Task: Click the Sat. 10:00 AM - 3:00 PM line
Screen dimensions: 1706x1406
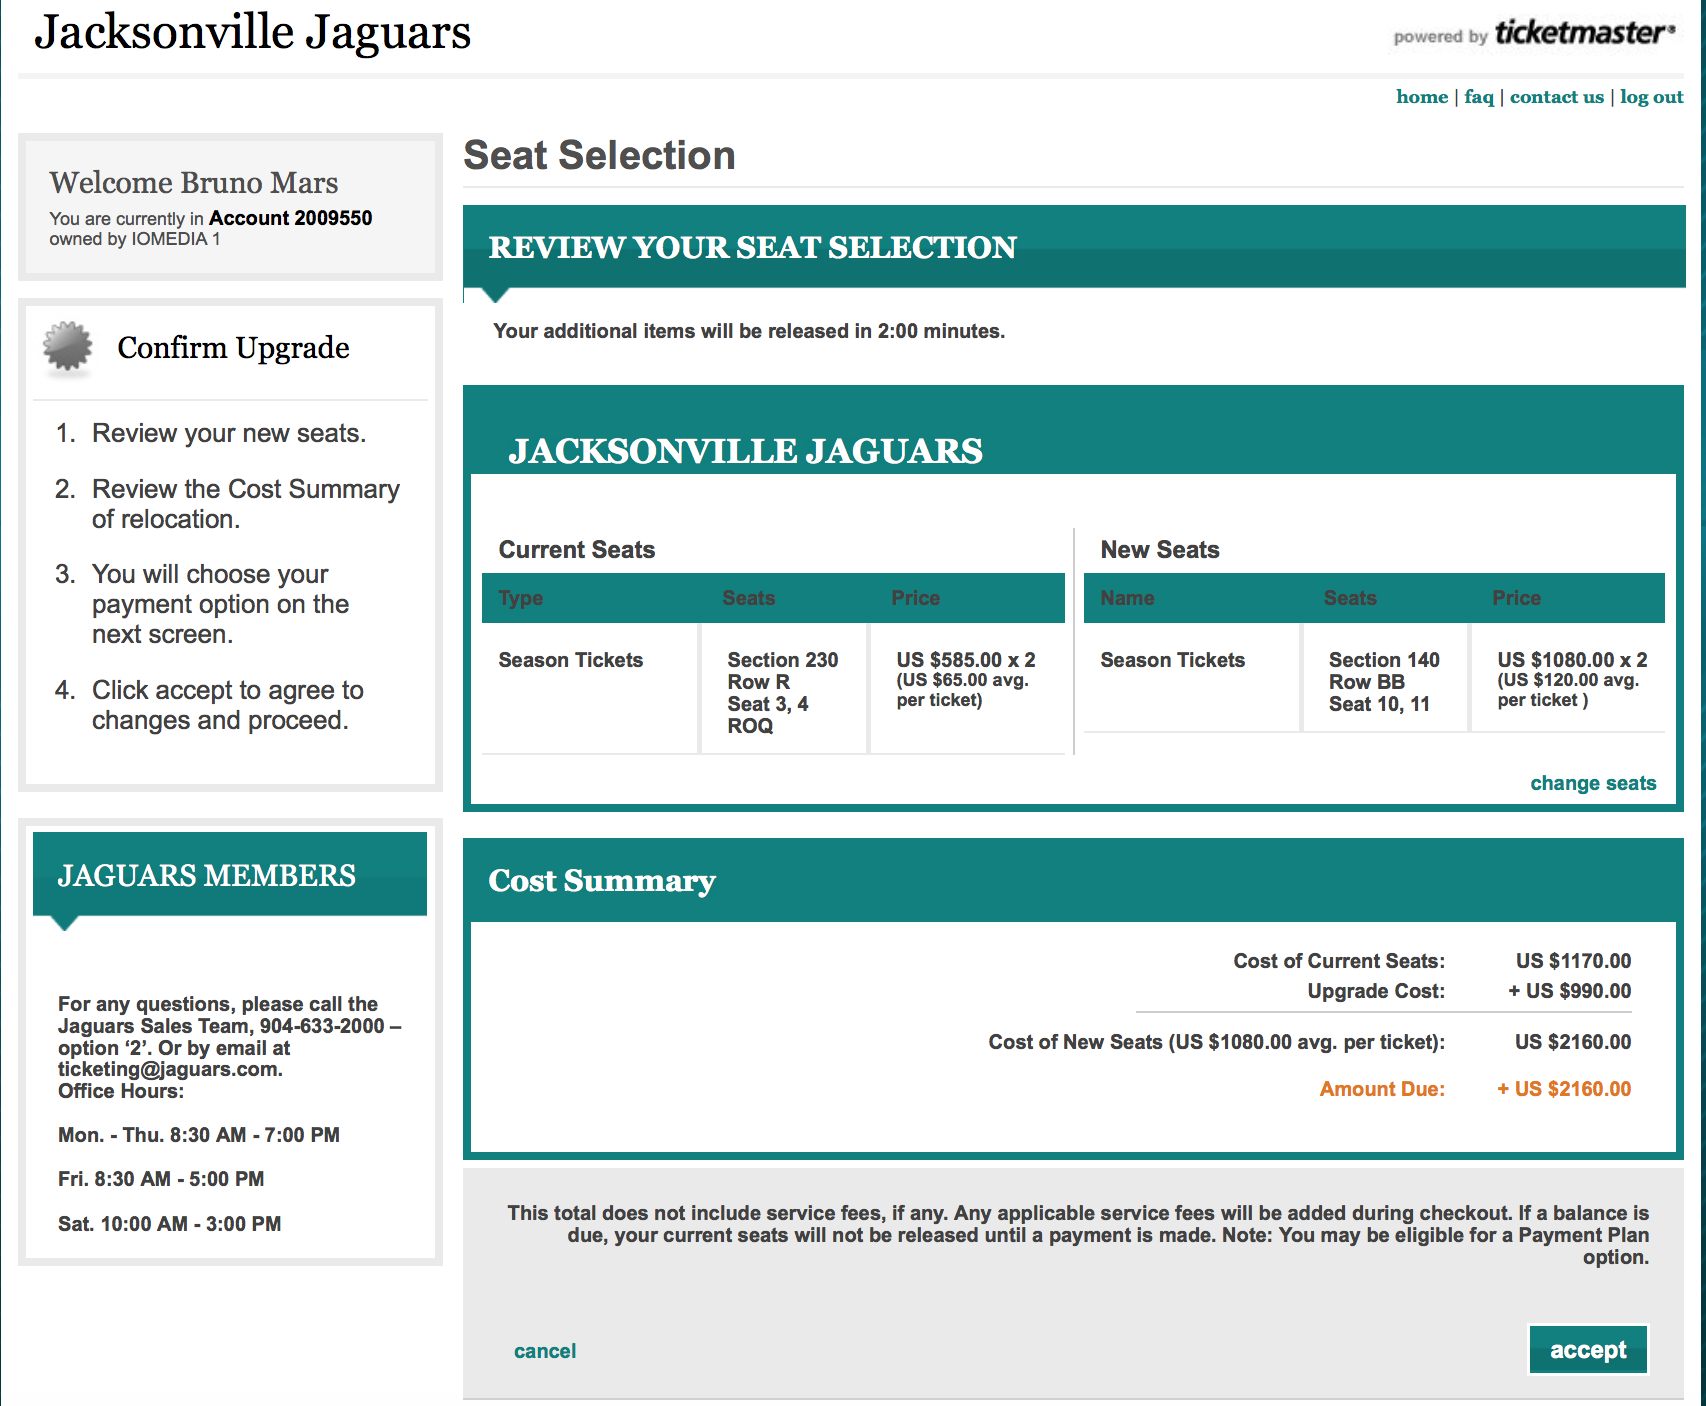Action: click(x=169, y=1224)
